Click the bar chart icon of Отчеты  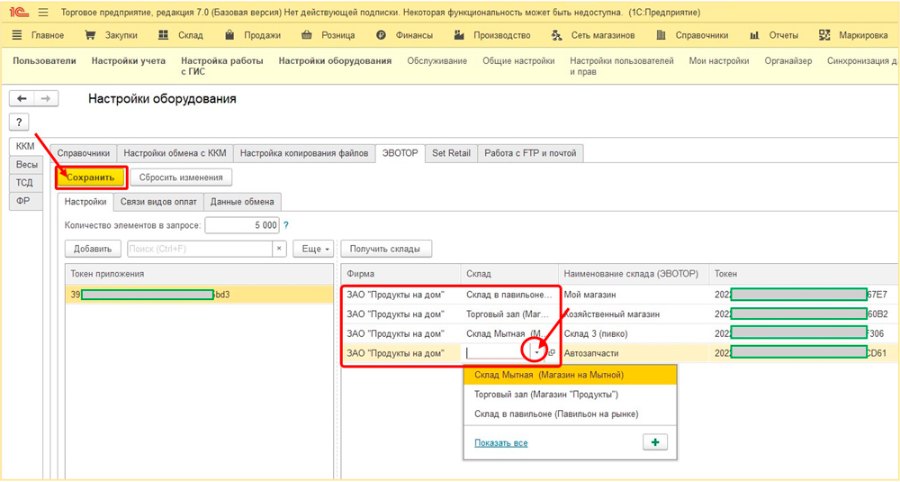pyautogui.click(x=754, y=36)
